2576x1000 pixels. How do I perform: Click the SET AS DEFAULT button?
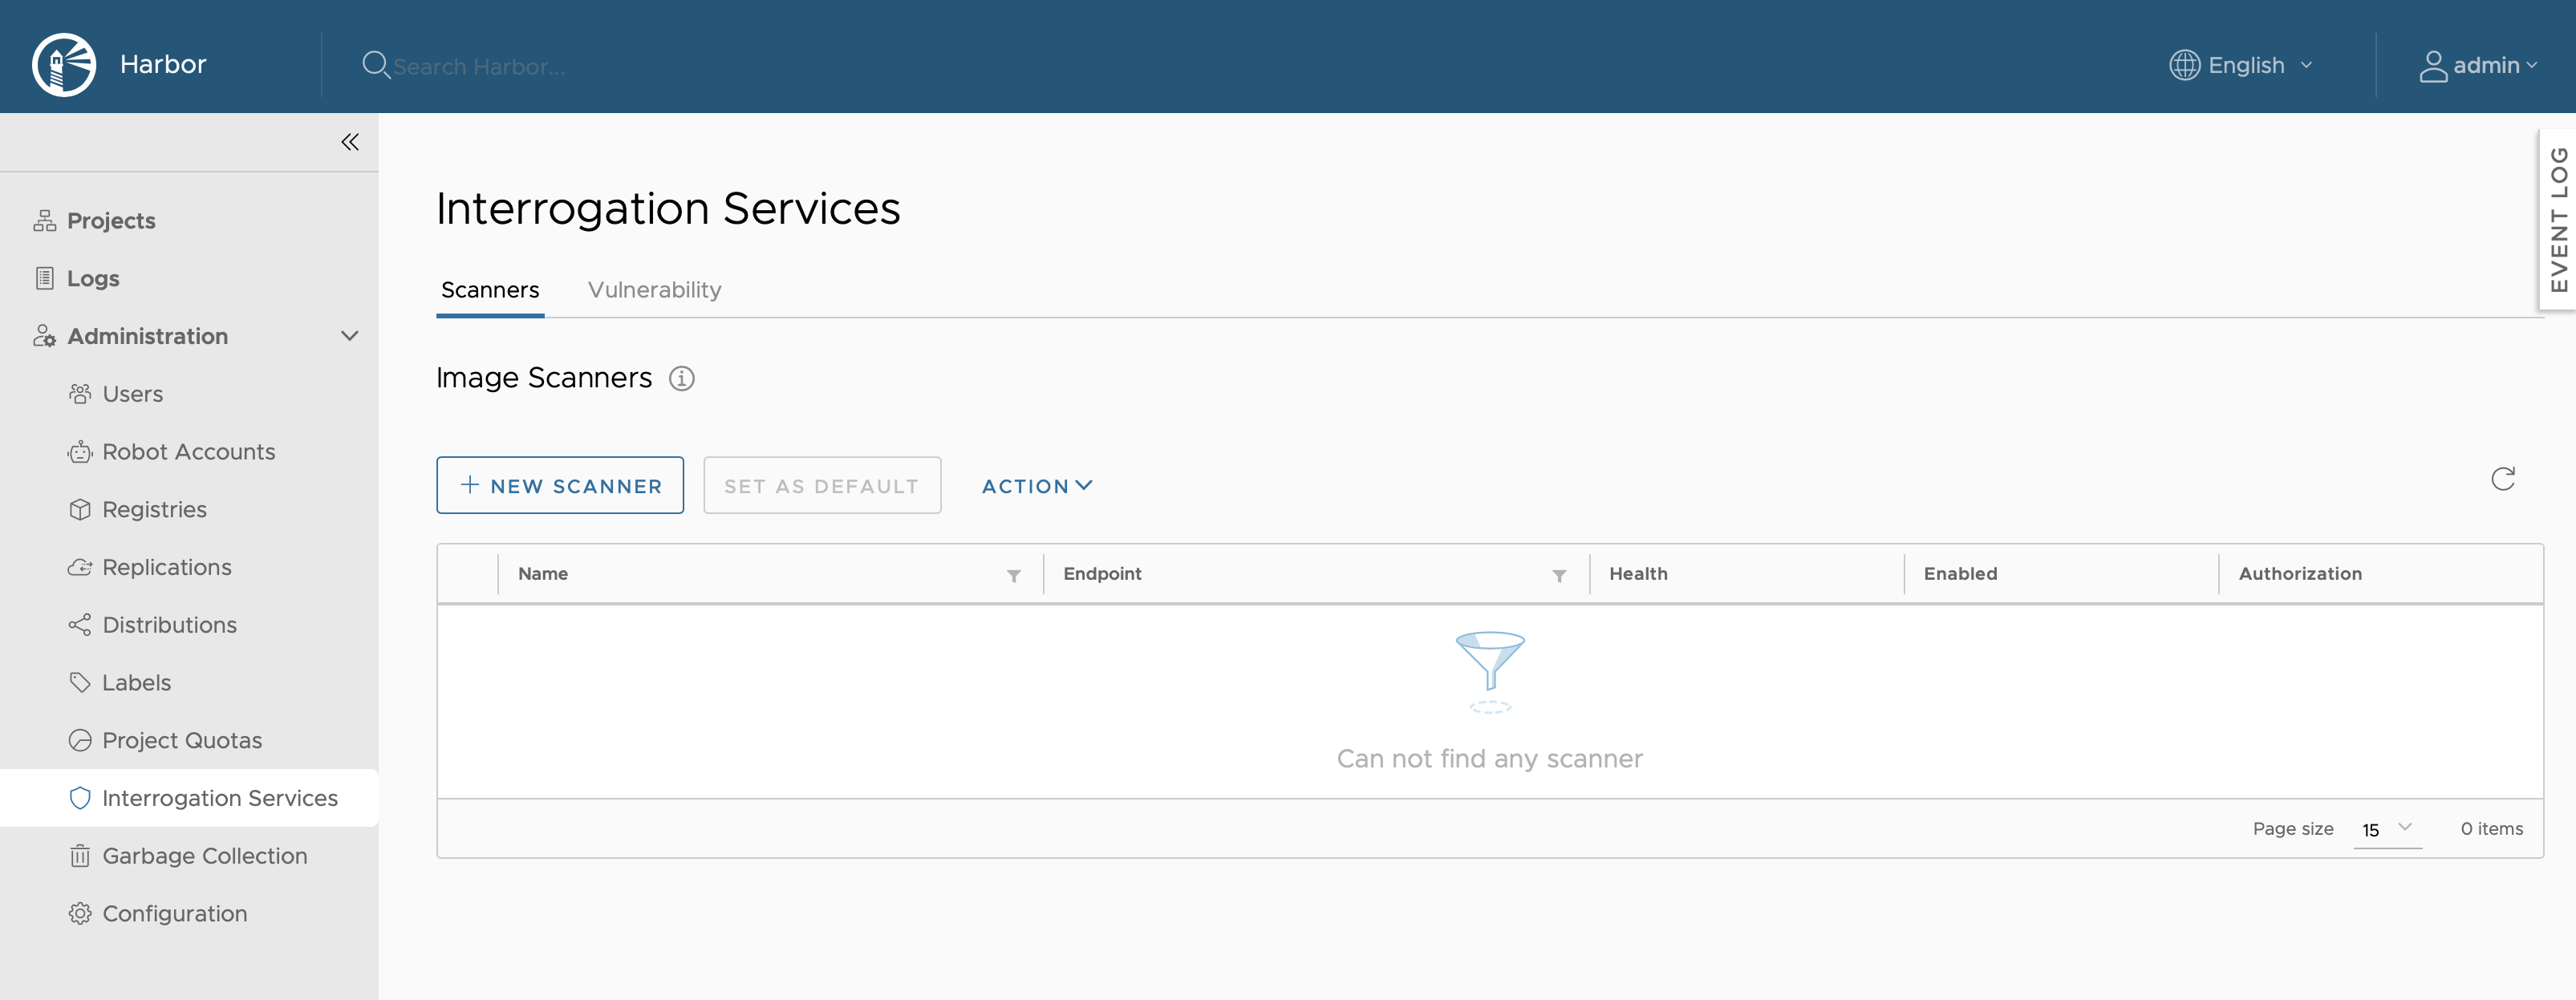[x=821, y=484]
